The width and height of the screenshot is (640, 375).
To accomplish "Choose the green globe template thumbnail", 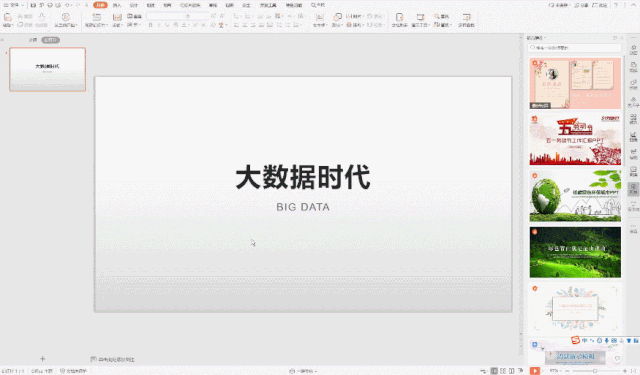I will 575,196.
